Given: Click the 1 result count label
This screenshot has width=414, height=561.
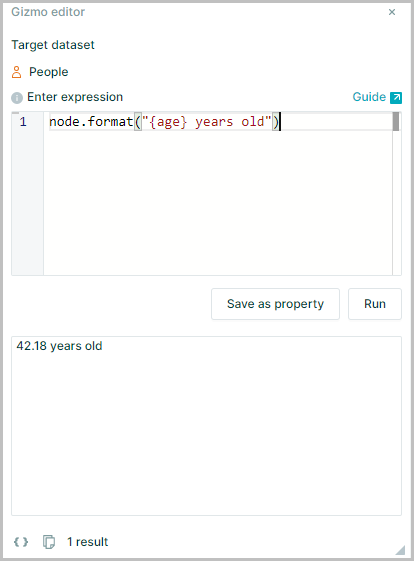Looking at the screenshot, I should pyautogui.click(x=88, y=542).
